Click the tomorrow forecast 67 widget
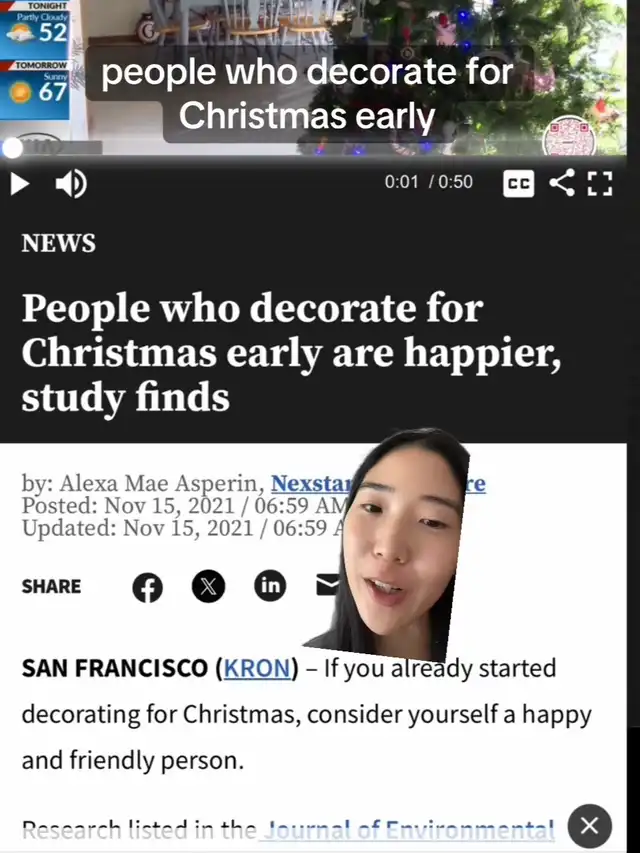 pyautogui.click(x=34, y=89)
